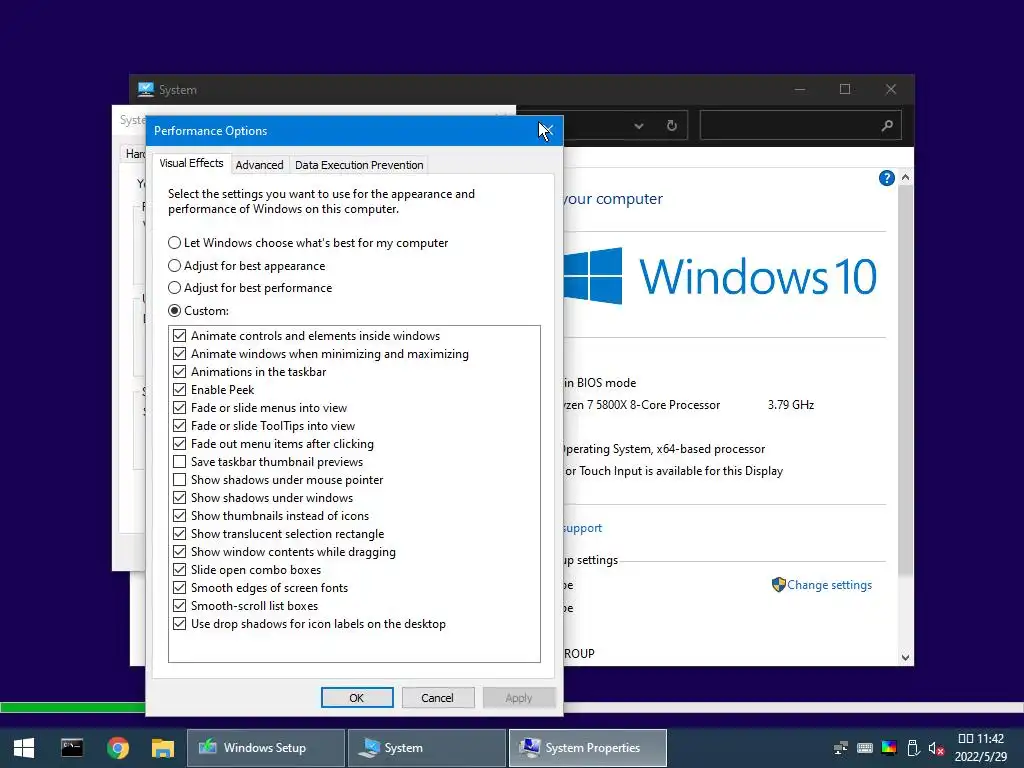Image resolution: width=1024 pixels, height=768 pixels.
Task: Uncheck Slide open combo boxes
Action: (180, 570)
